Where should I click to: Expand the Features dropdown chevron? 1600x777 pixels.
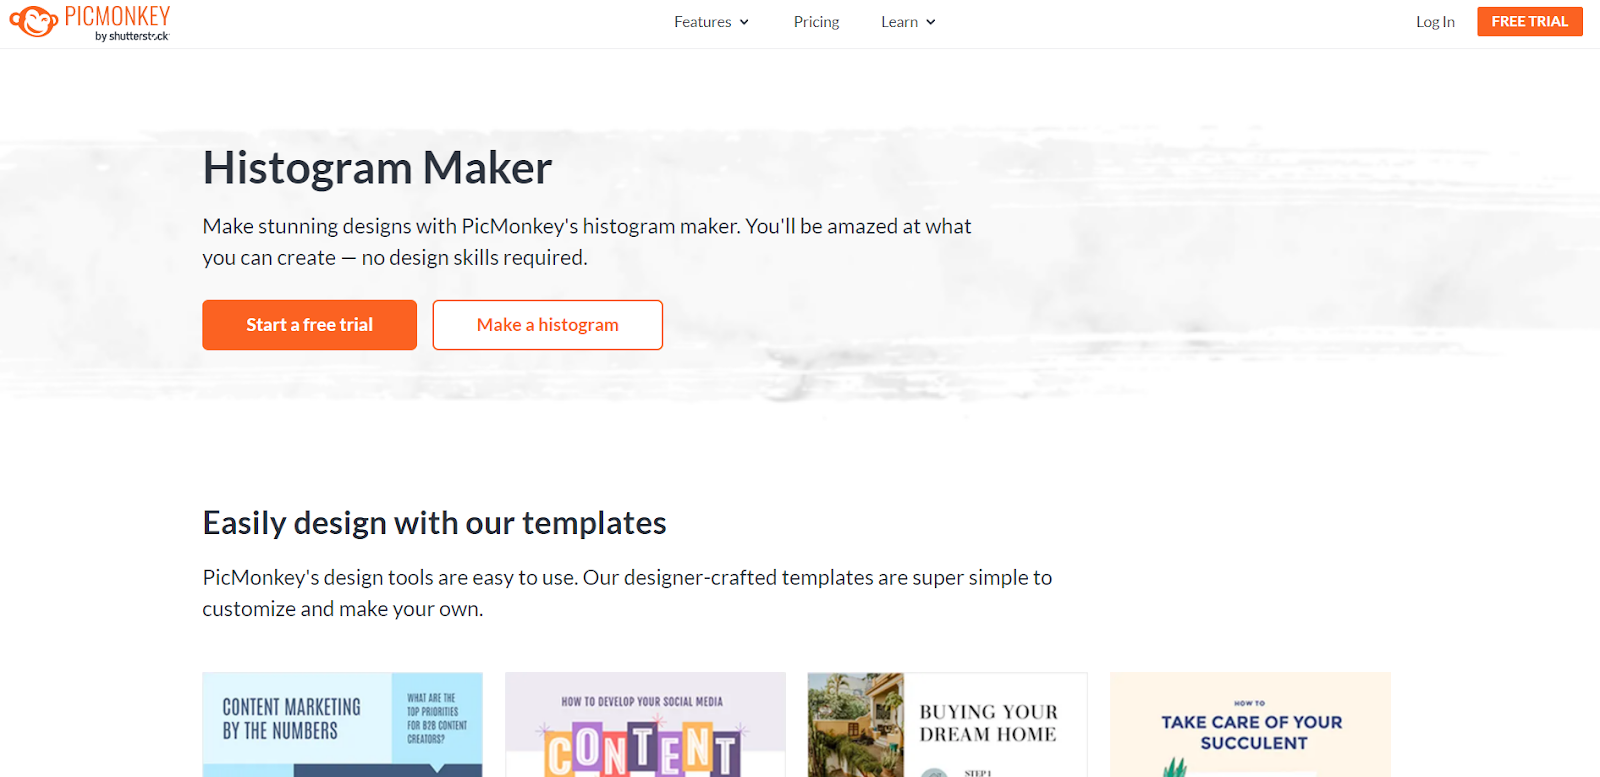click(x=744, y=22)
